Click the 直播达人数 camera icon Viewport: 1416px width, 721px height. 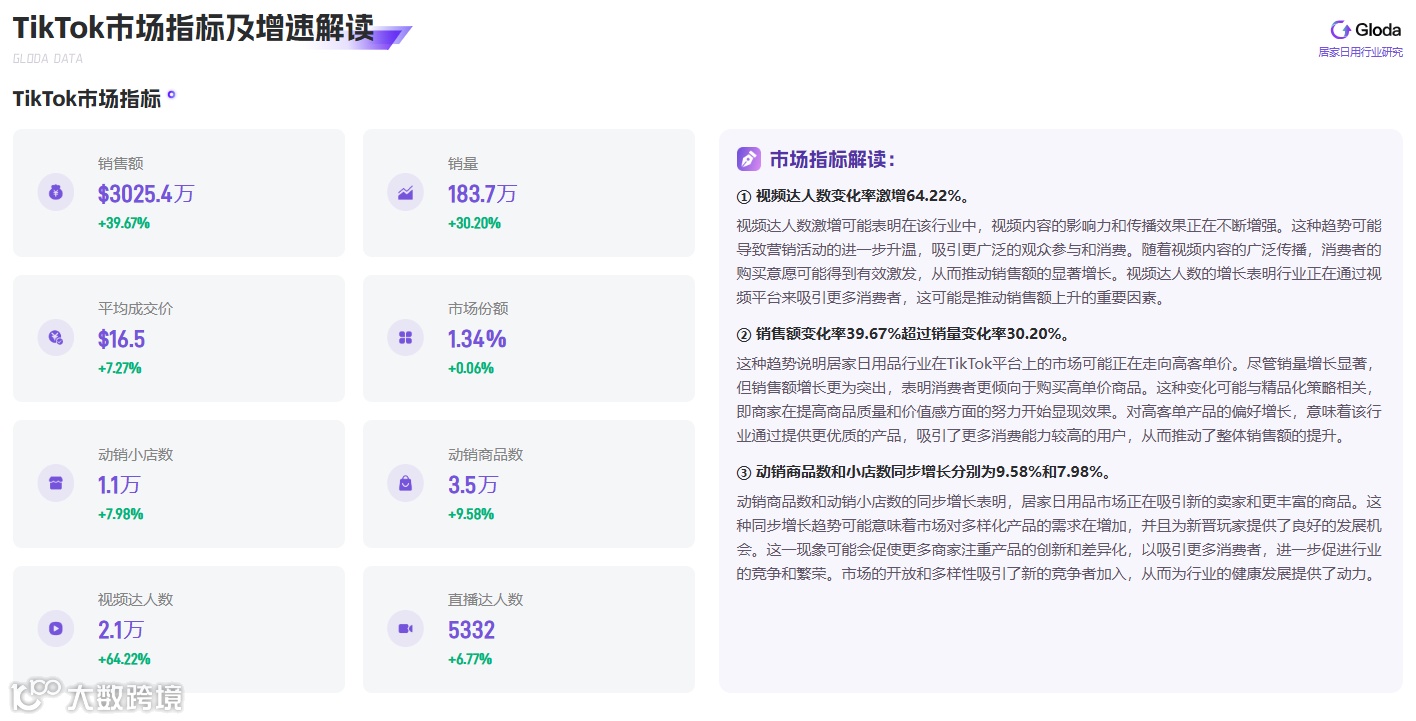(x=406, y=629)
